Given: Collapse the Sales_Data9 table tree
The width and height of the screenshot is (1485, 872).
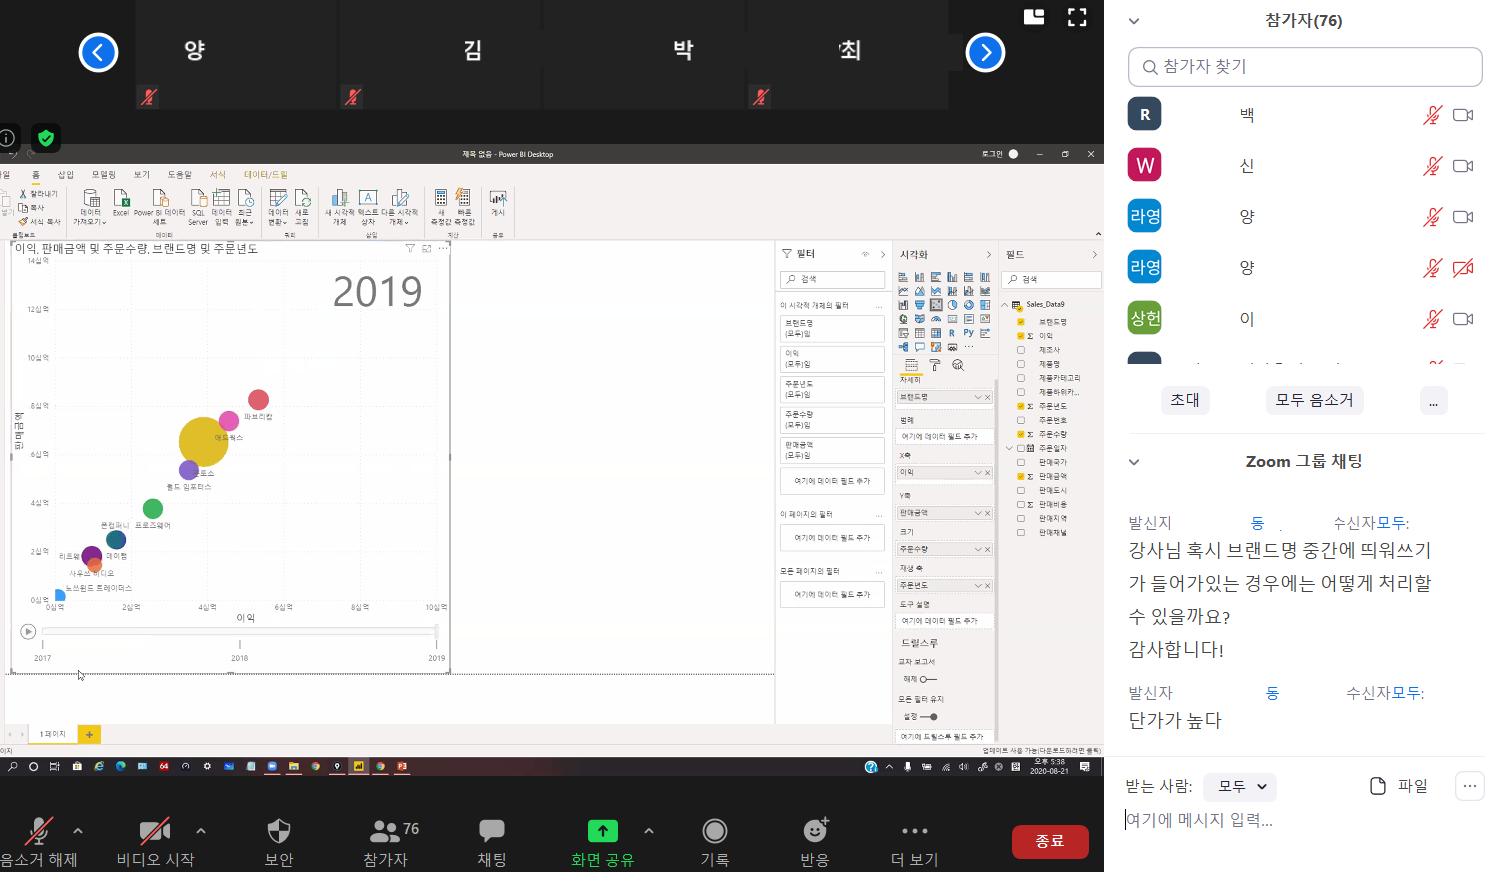Looking at the screenshot, I should [x=1005, y=305].
